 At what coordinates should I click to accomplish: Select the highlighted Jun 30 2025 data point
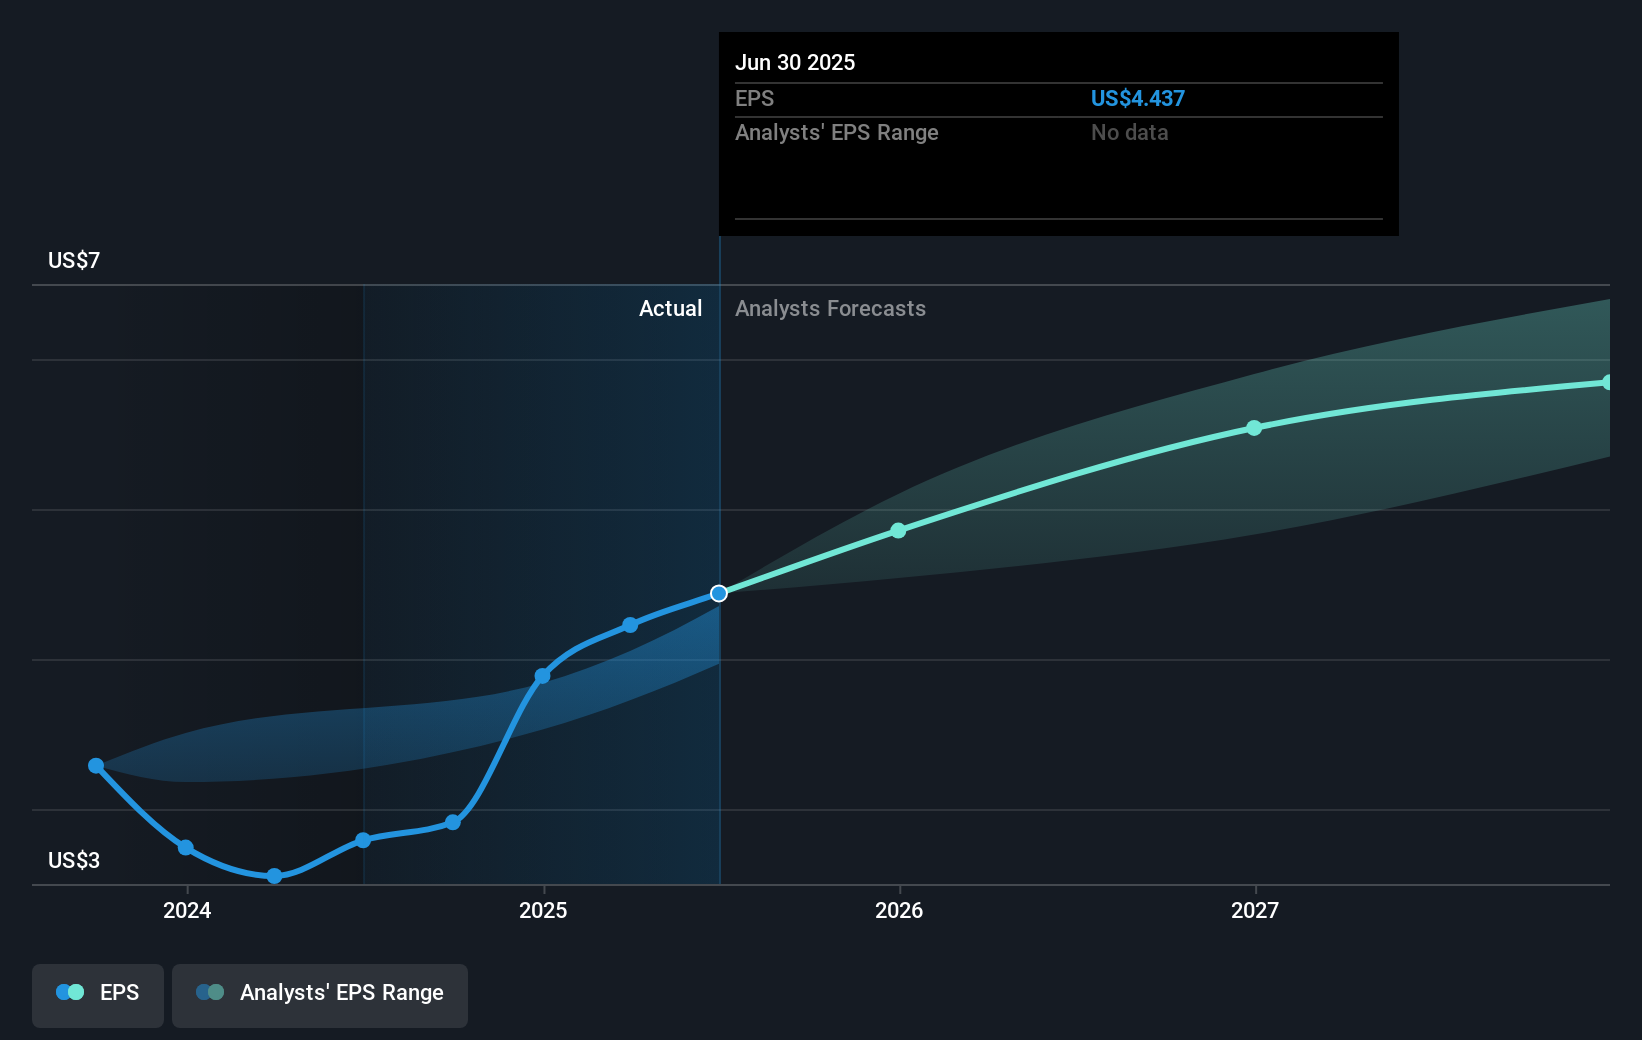pos(719,594)
